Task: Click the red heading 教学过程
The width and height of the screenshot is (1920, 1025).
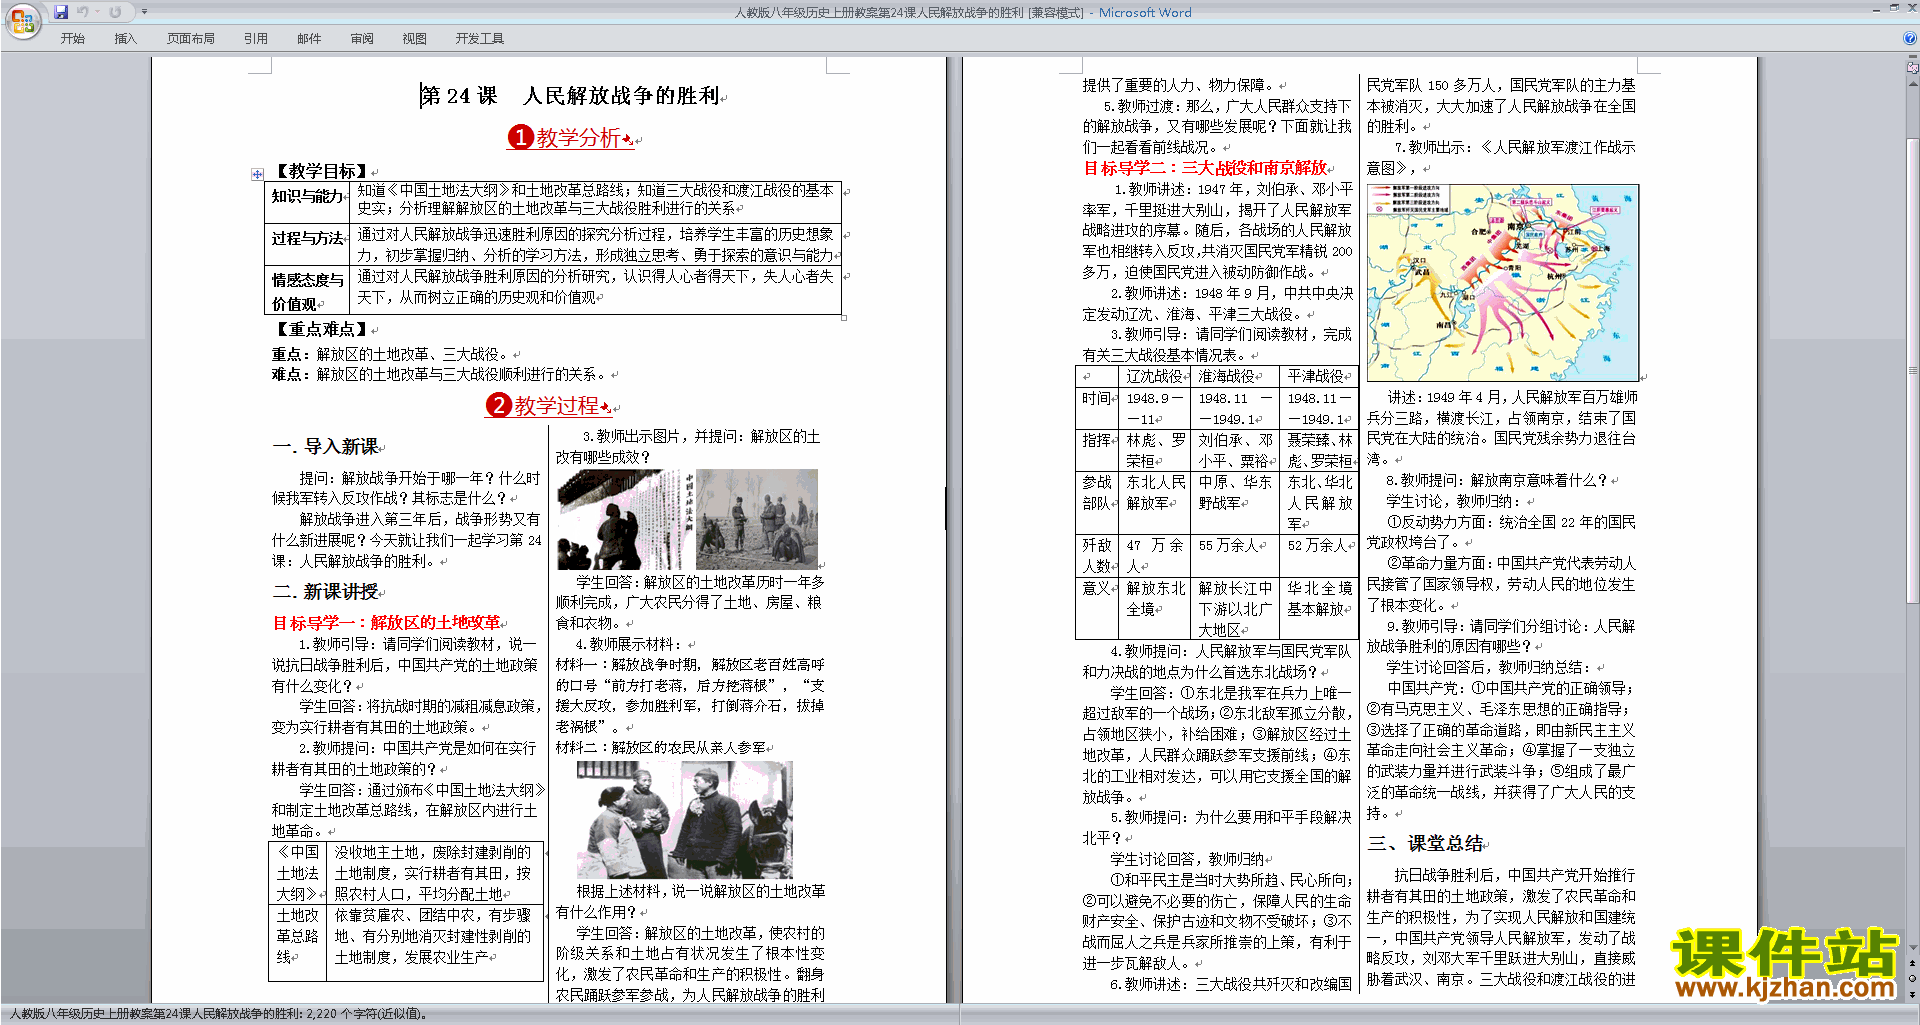Action: [557, 406]
